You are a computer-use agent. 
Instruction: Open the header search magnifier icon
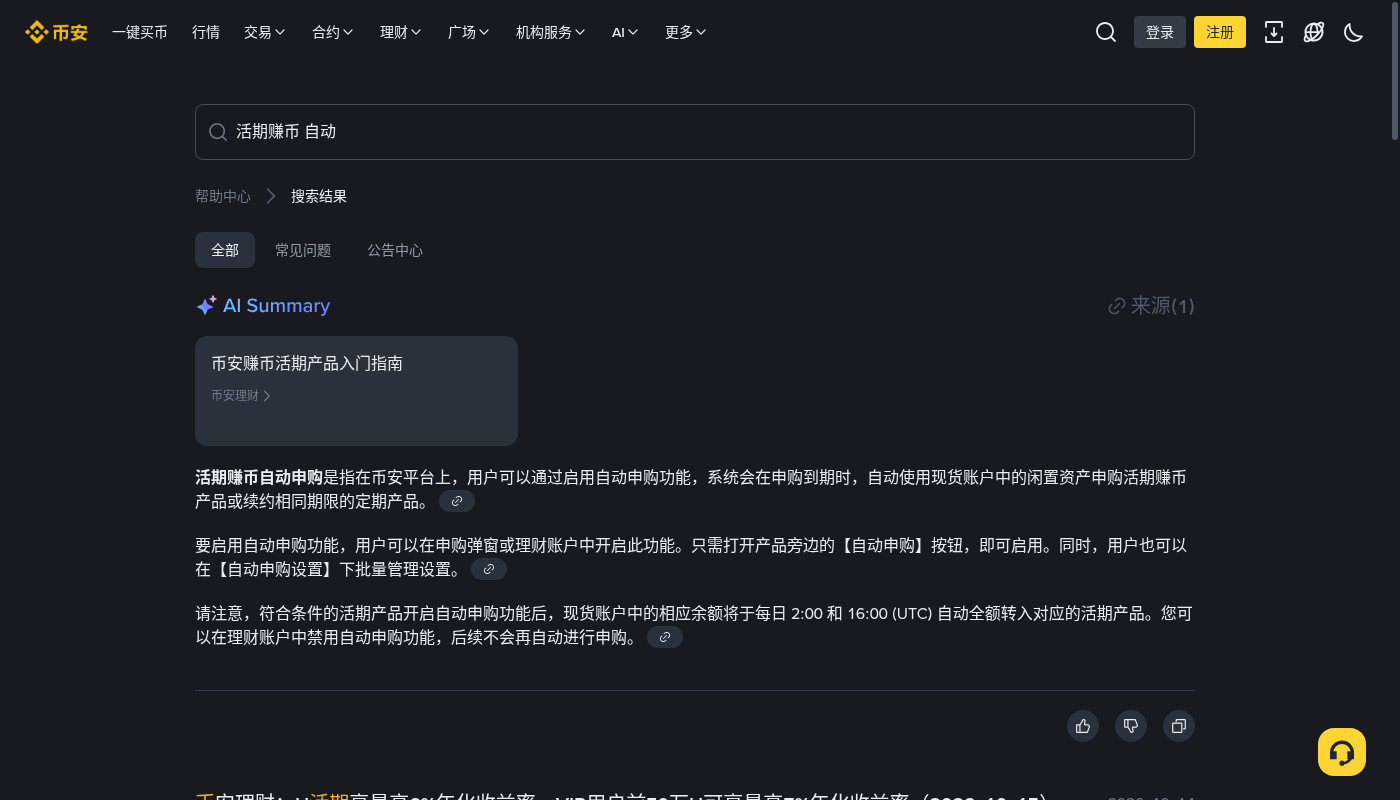(x=1106, y=32)
